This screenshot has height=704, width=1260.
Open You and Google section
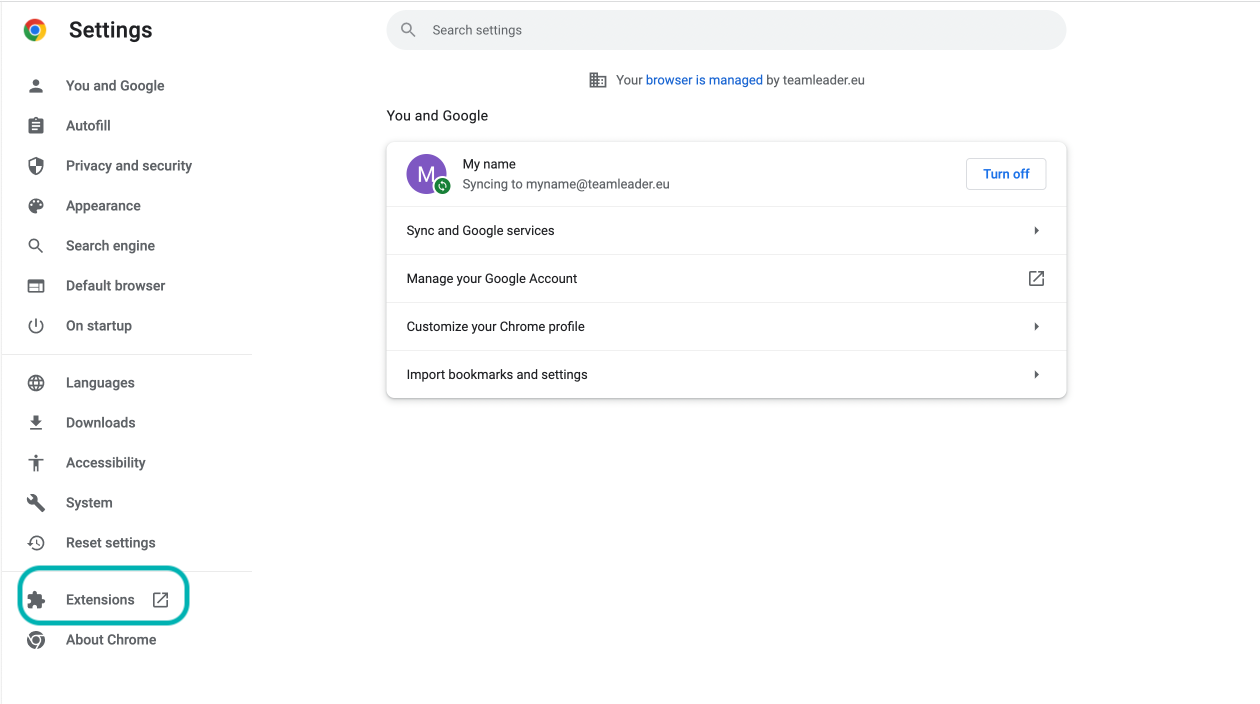tap(115, 86)
